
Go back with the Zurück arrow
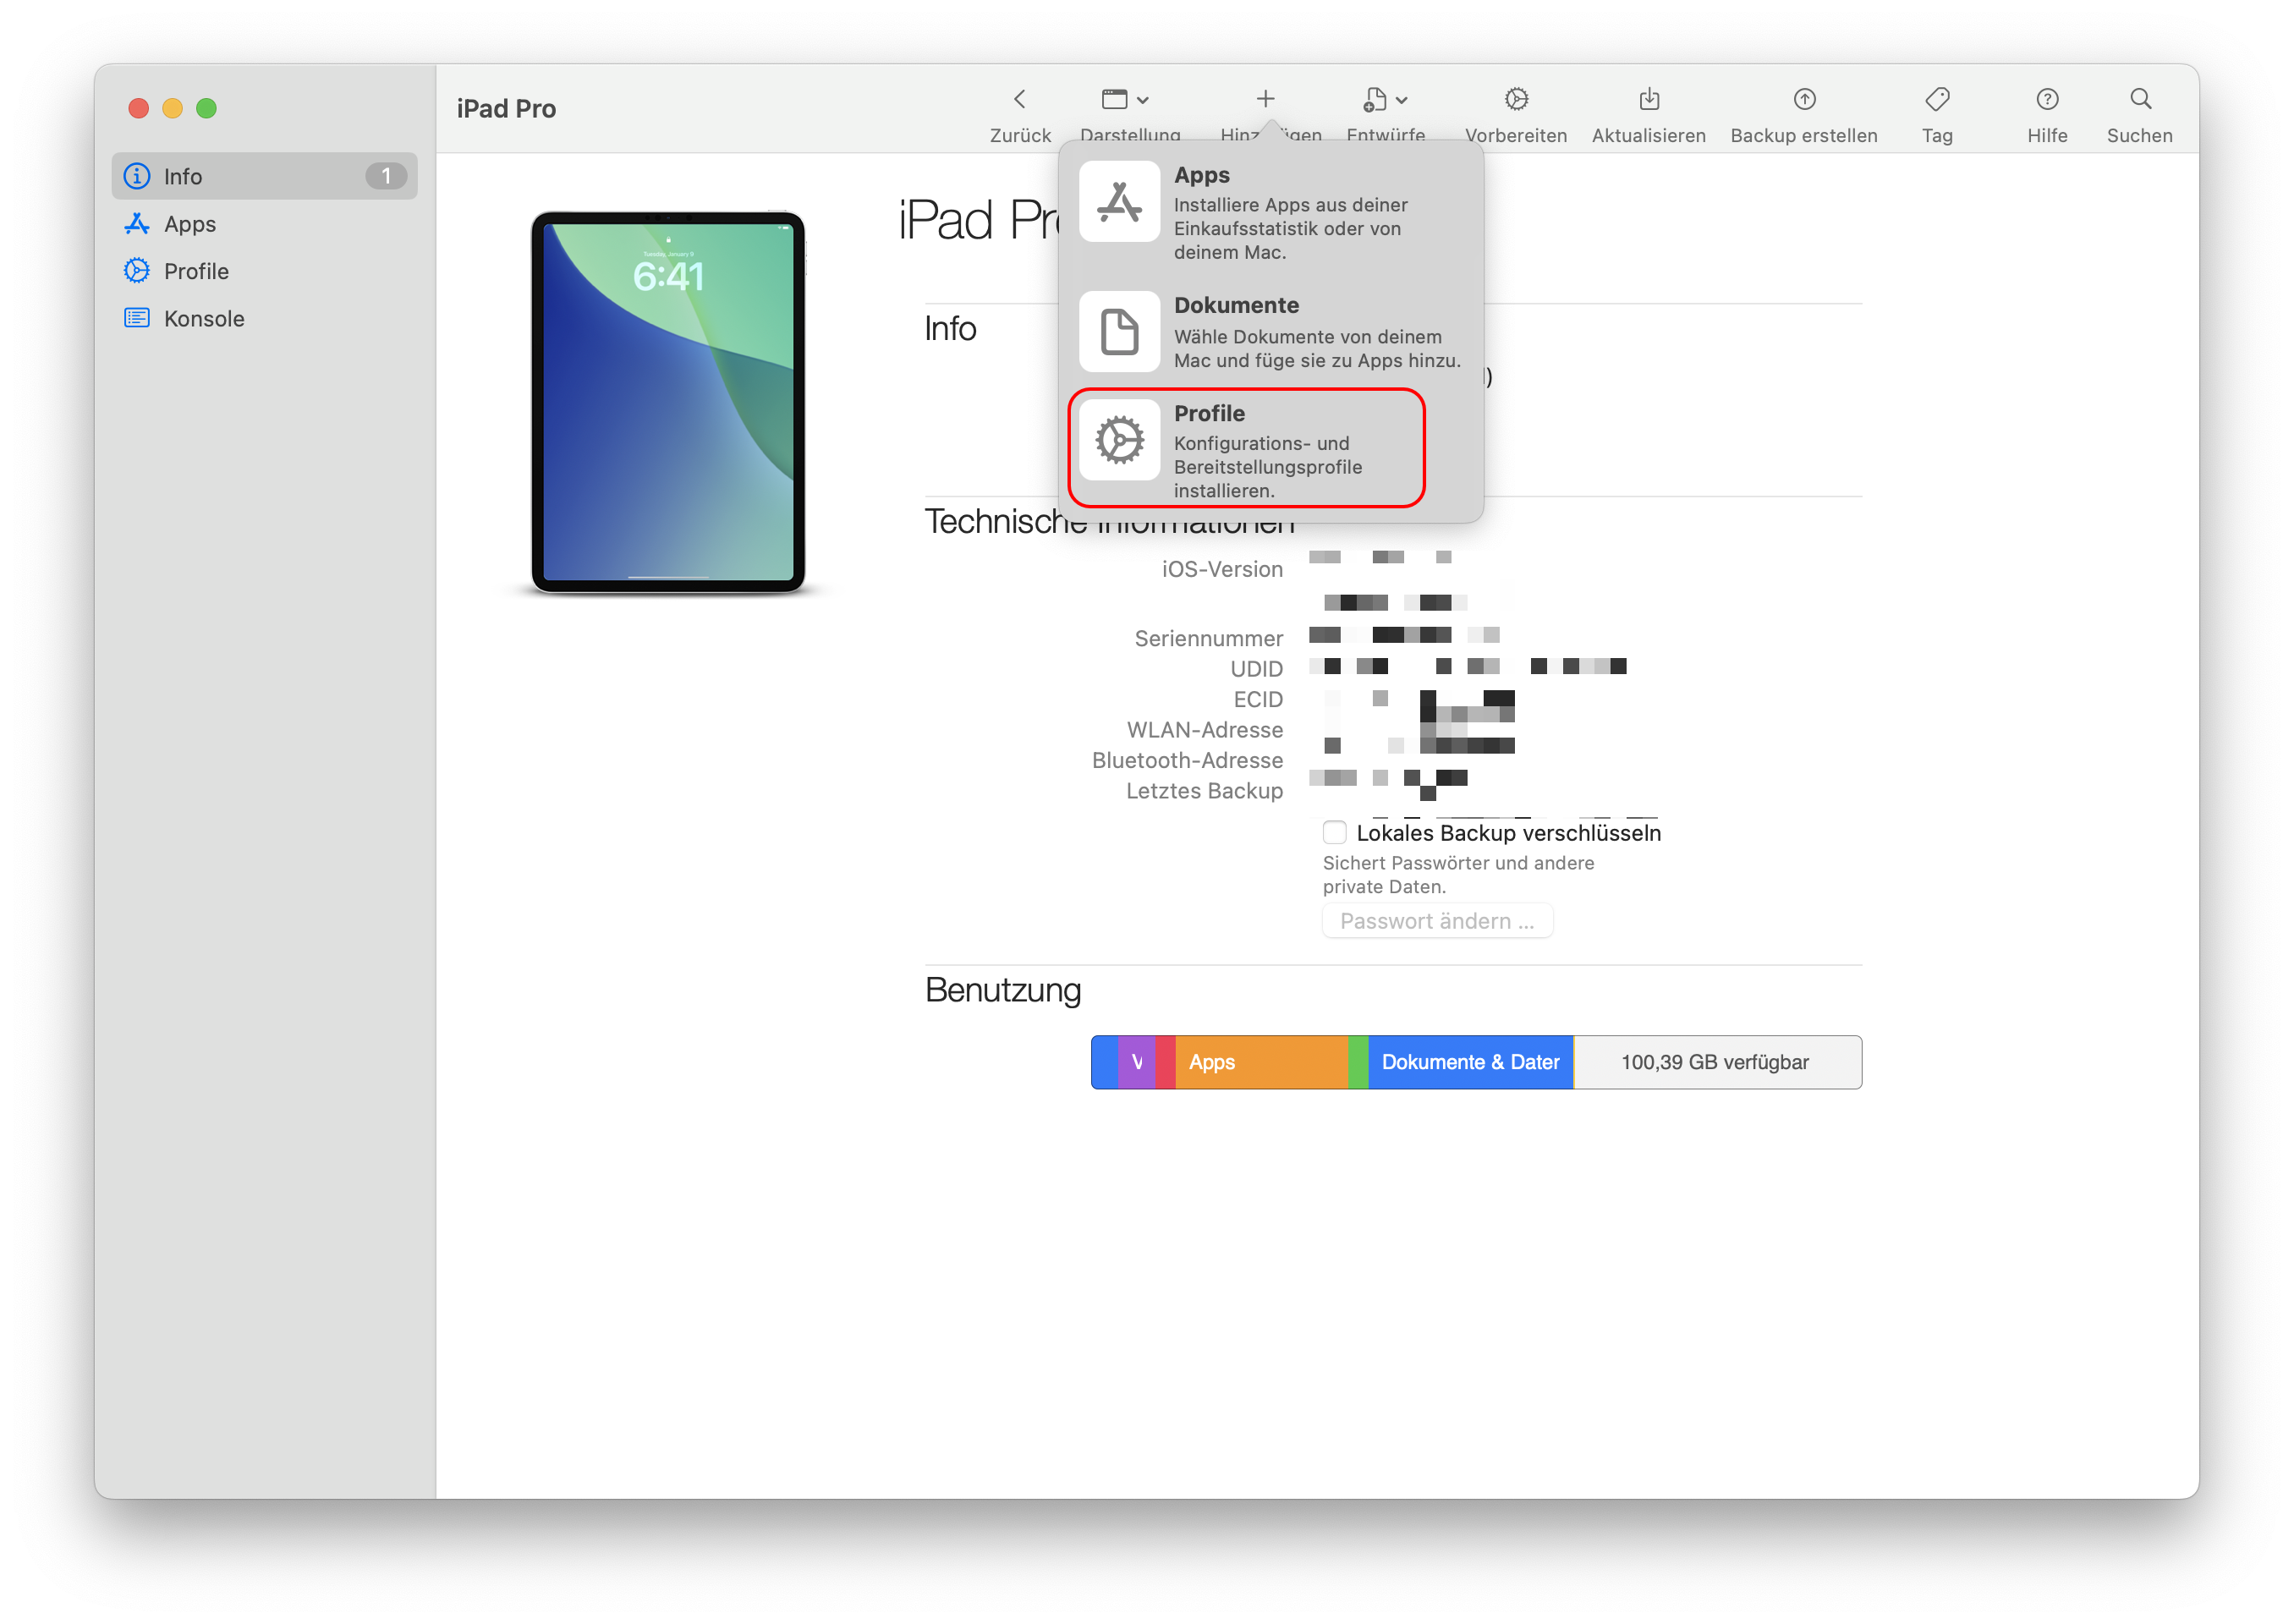[x=1019, y=99]
